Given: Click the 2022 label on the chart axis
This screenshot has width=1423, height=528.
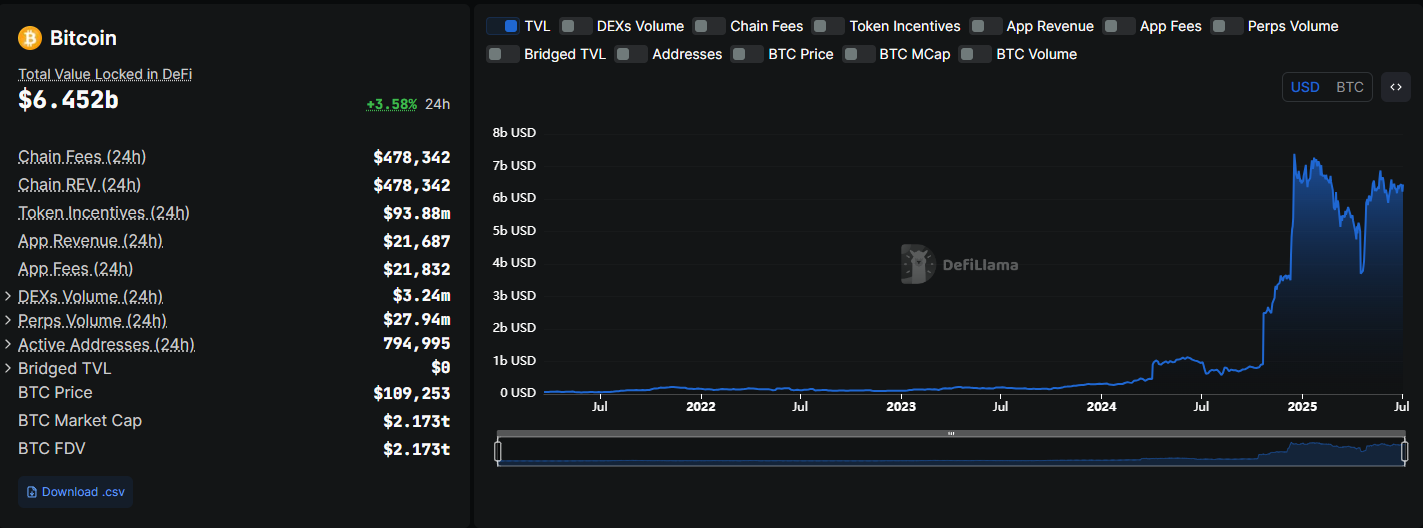Looking at the screenshot, I should pos(701,407).
